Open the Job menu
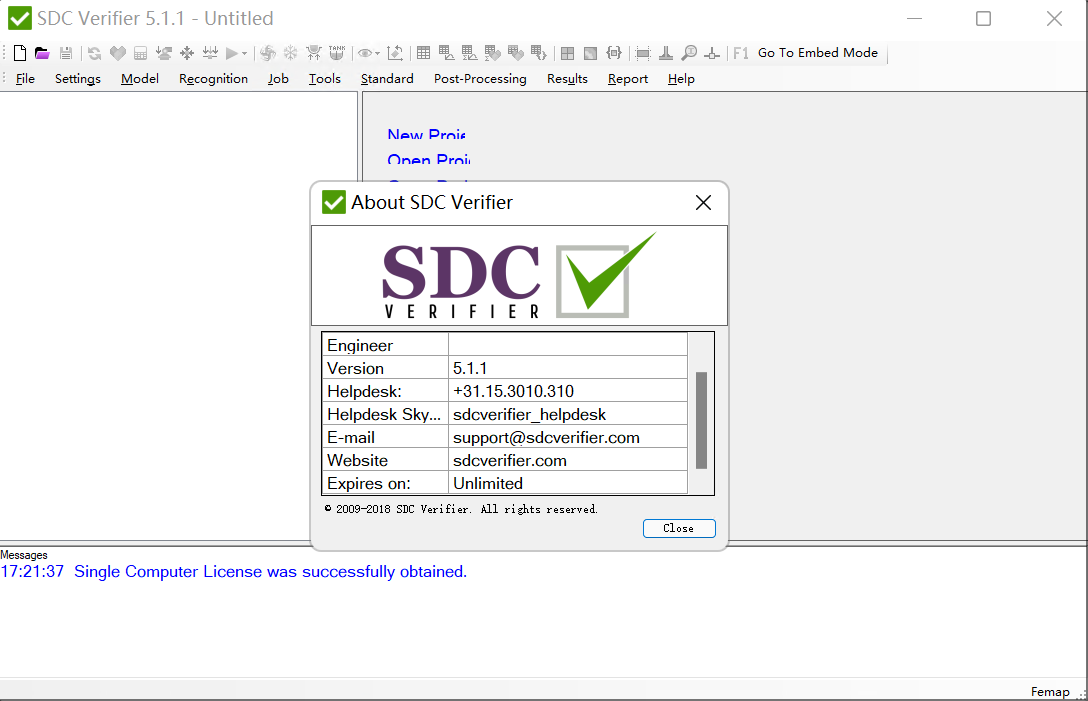 click(278, 79)
